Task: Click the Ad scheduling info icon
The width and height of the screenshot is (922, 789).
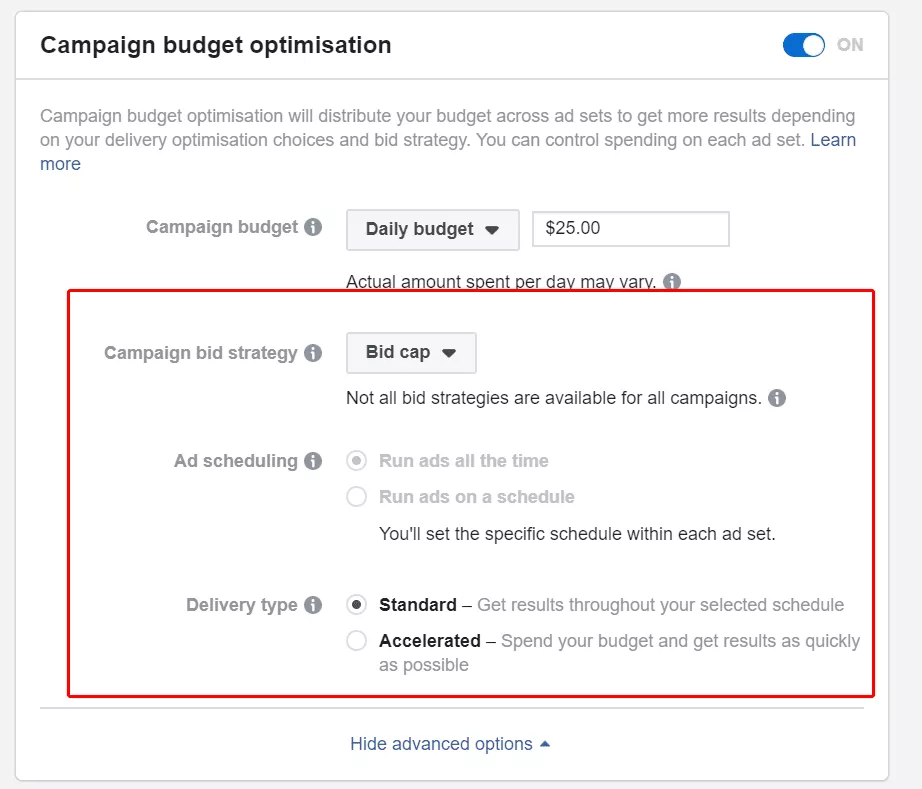Action: click(x=313, y=461)
